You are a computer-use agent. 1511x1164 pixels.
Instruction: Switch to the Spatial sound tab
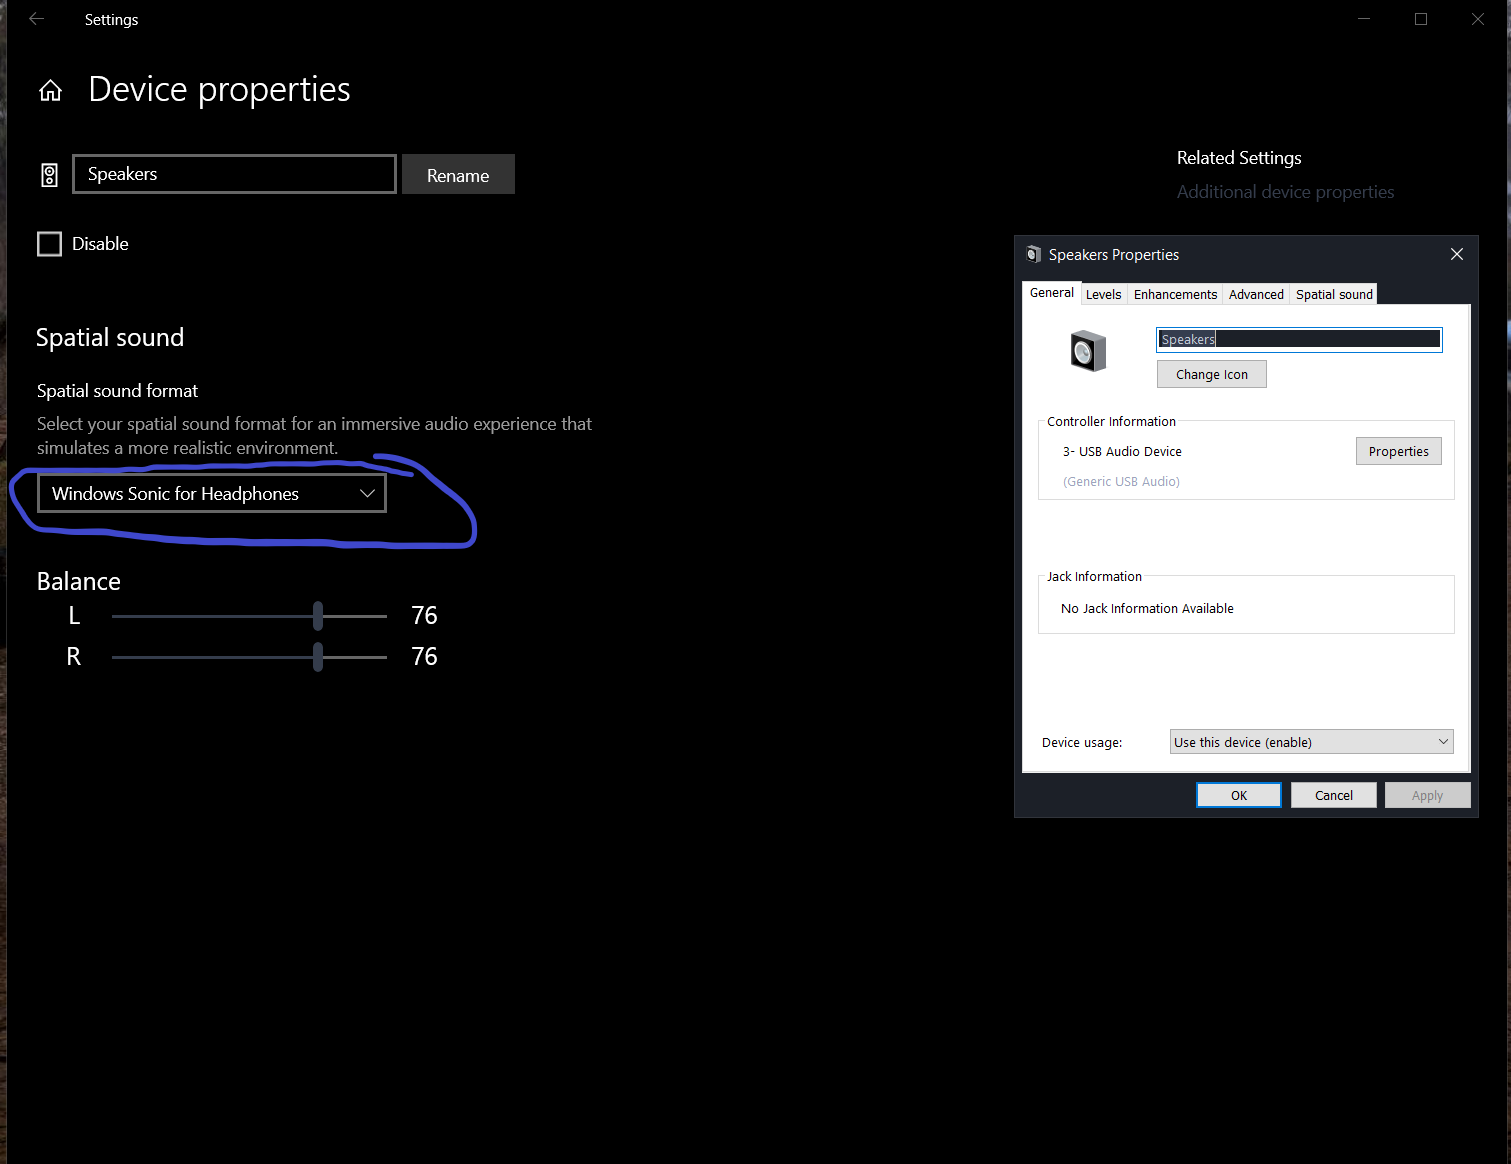click(x=1334, y=294)
